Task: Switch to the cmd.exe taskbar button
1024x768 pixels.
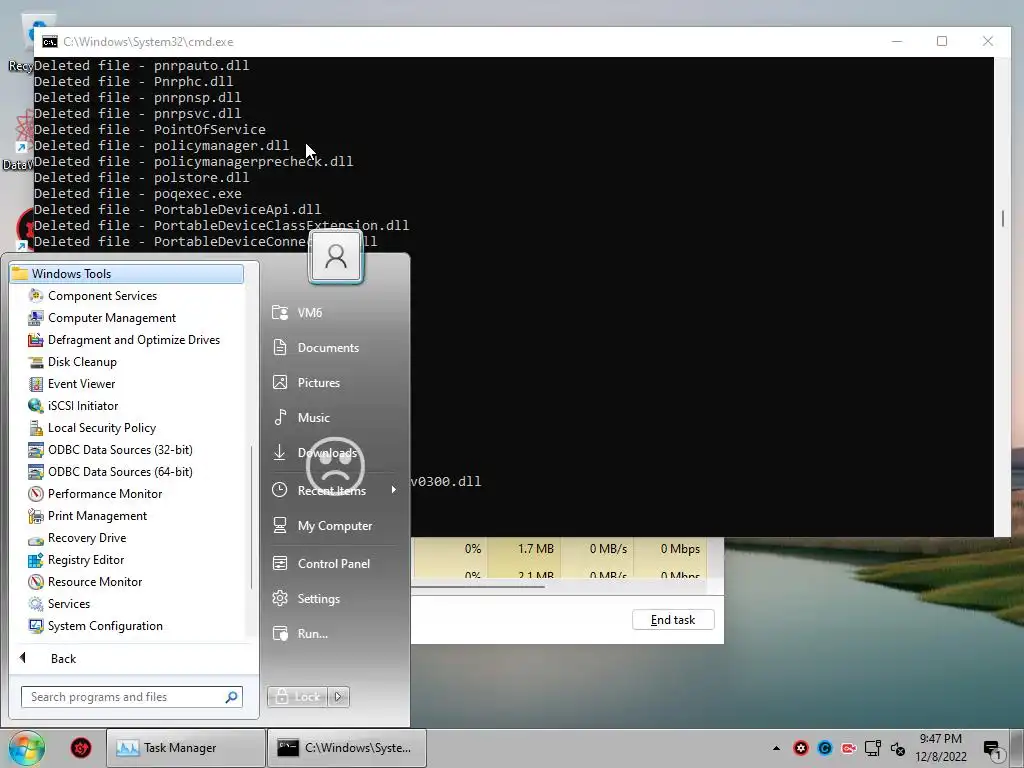Action: point(347,748)
